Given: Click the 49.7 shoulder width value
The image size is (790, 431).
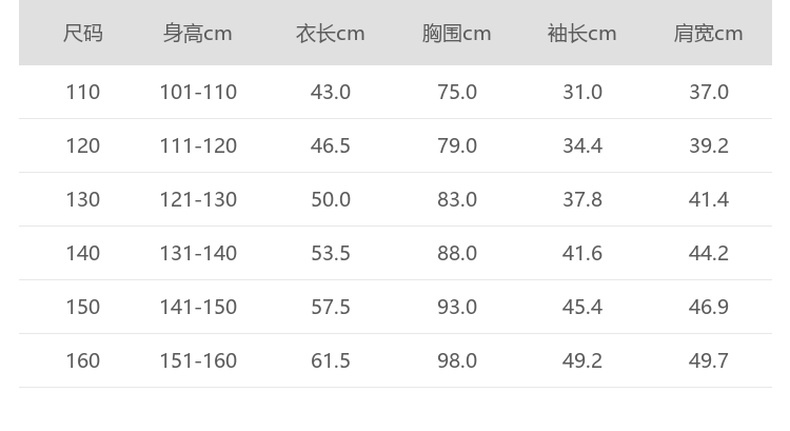Looking at the screenshot, I should (708, 361).
